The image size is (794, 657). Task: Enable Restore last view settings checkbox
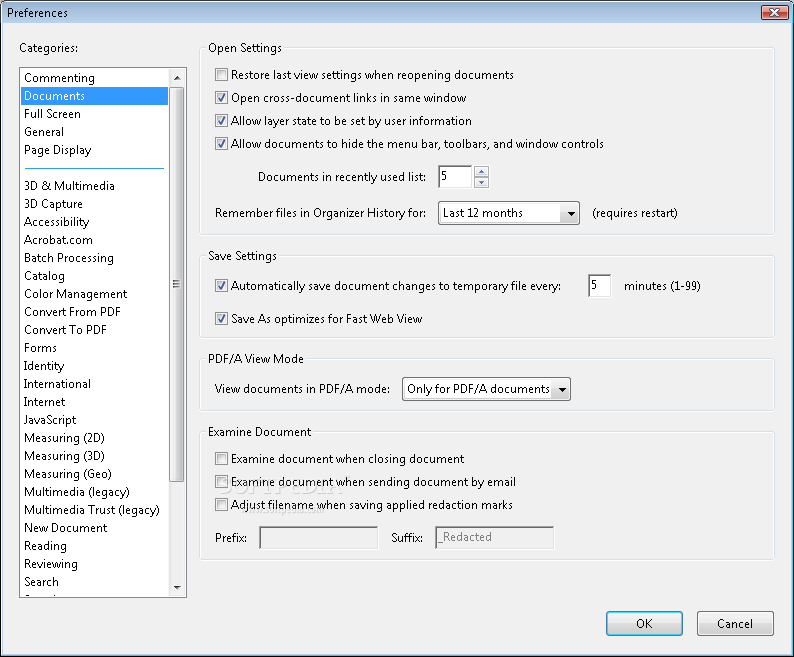pyautogui.click(x=221, y=75)
